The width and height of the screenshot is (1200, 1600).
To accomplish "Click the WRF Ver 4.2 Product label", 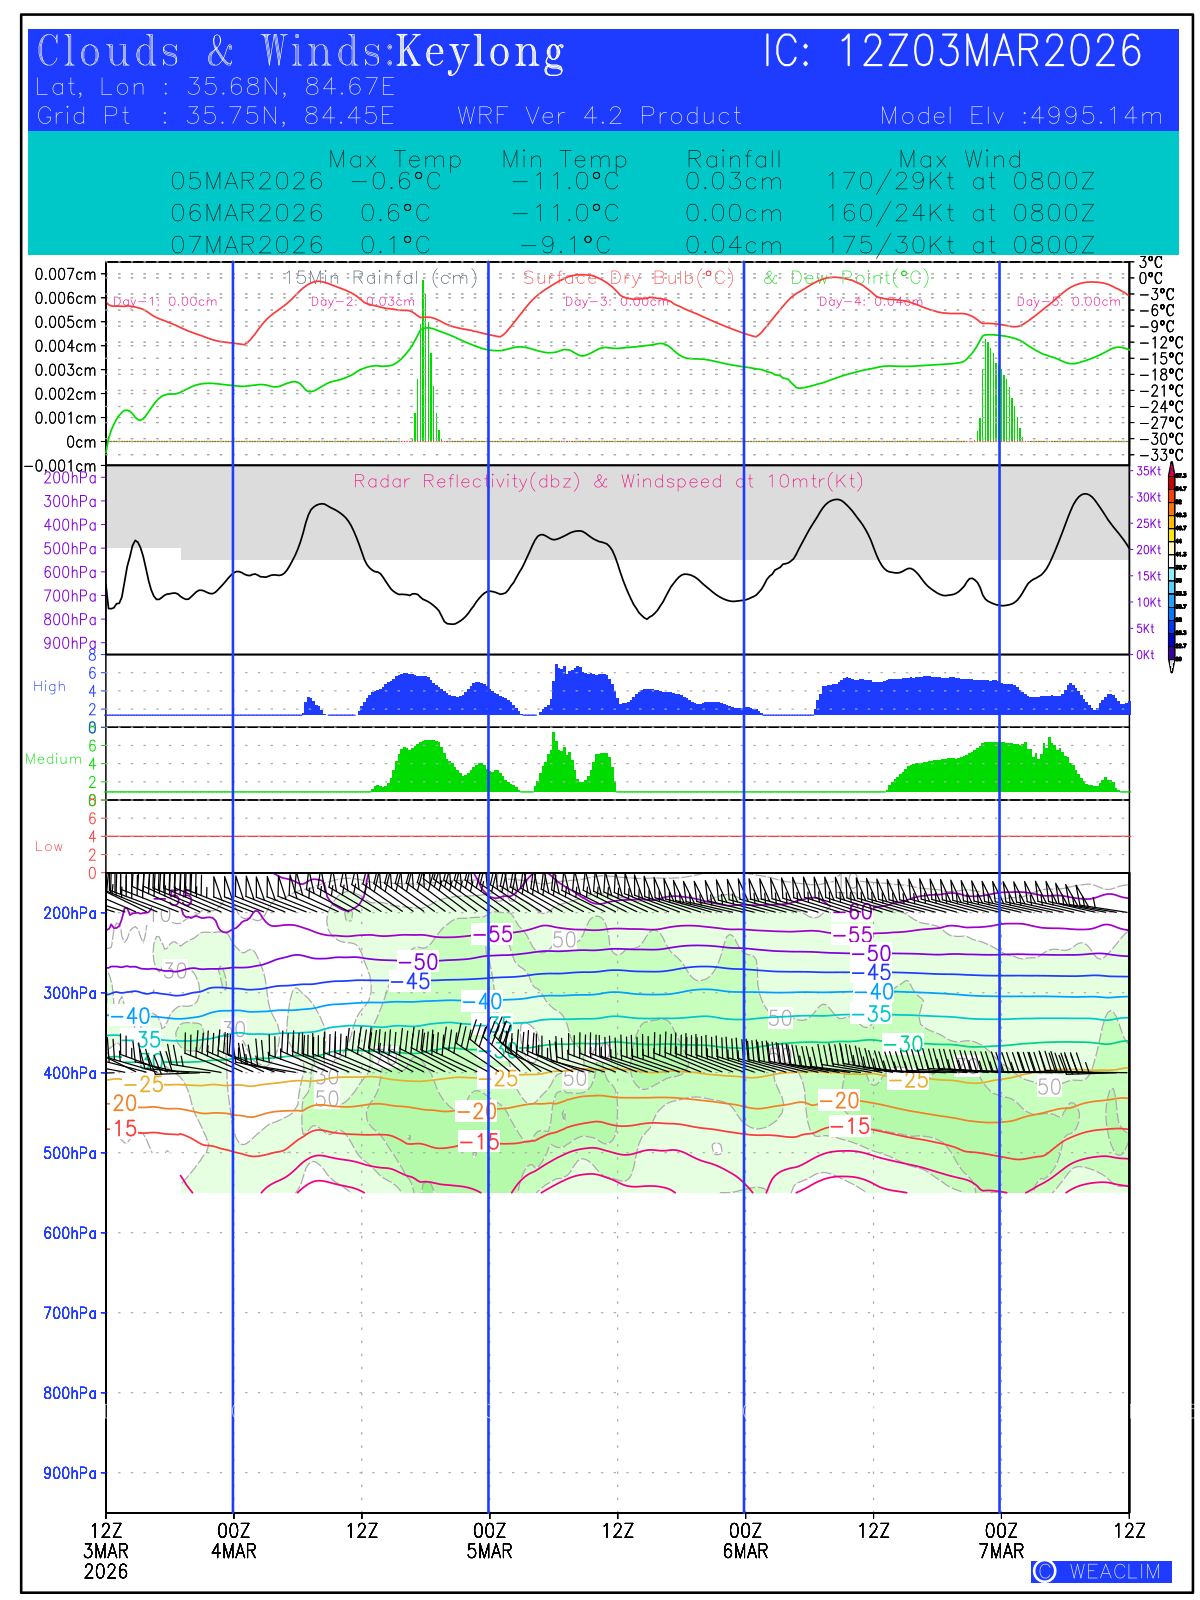I will pos(599,116).
